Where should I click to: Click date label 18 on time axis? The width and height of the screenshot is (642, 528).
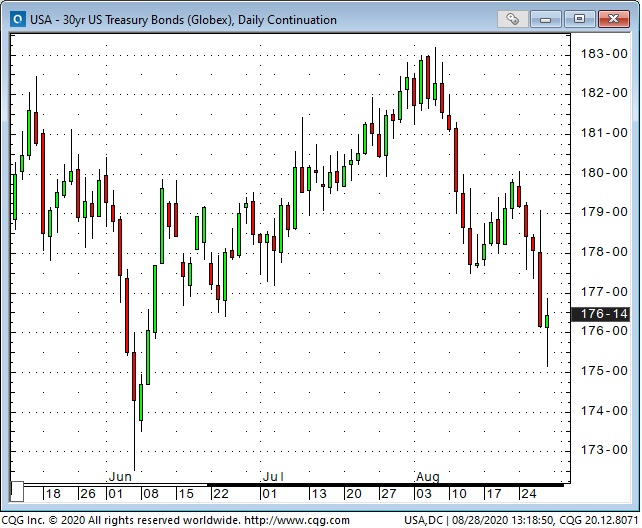click(53, 494)
